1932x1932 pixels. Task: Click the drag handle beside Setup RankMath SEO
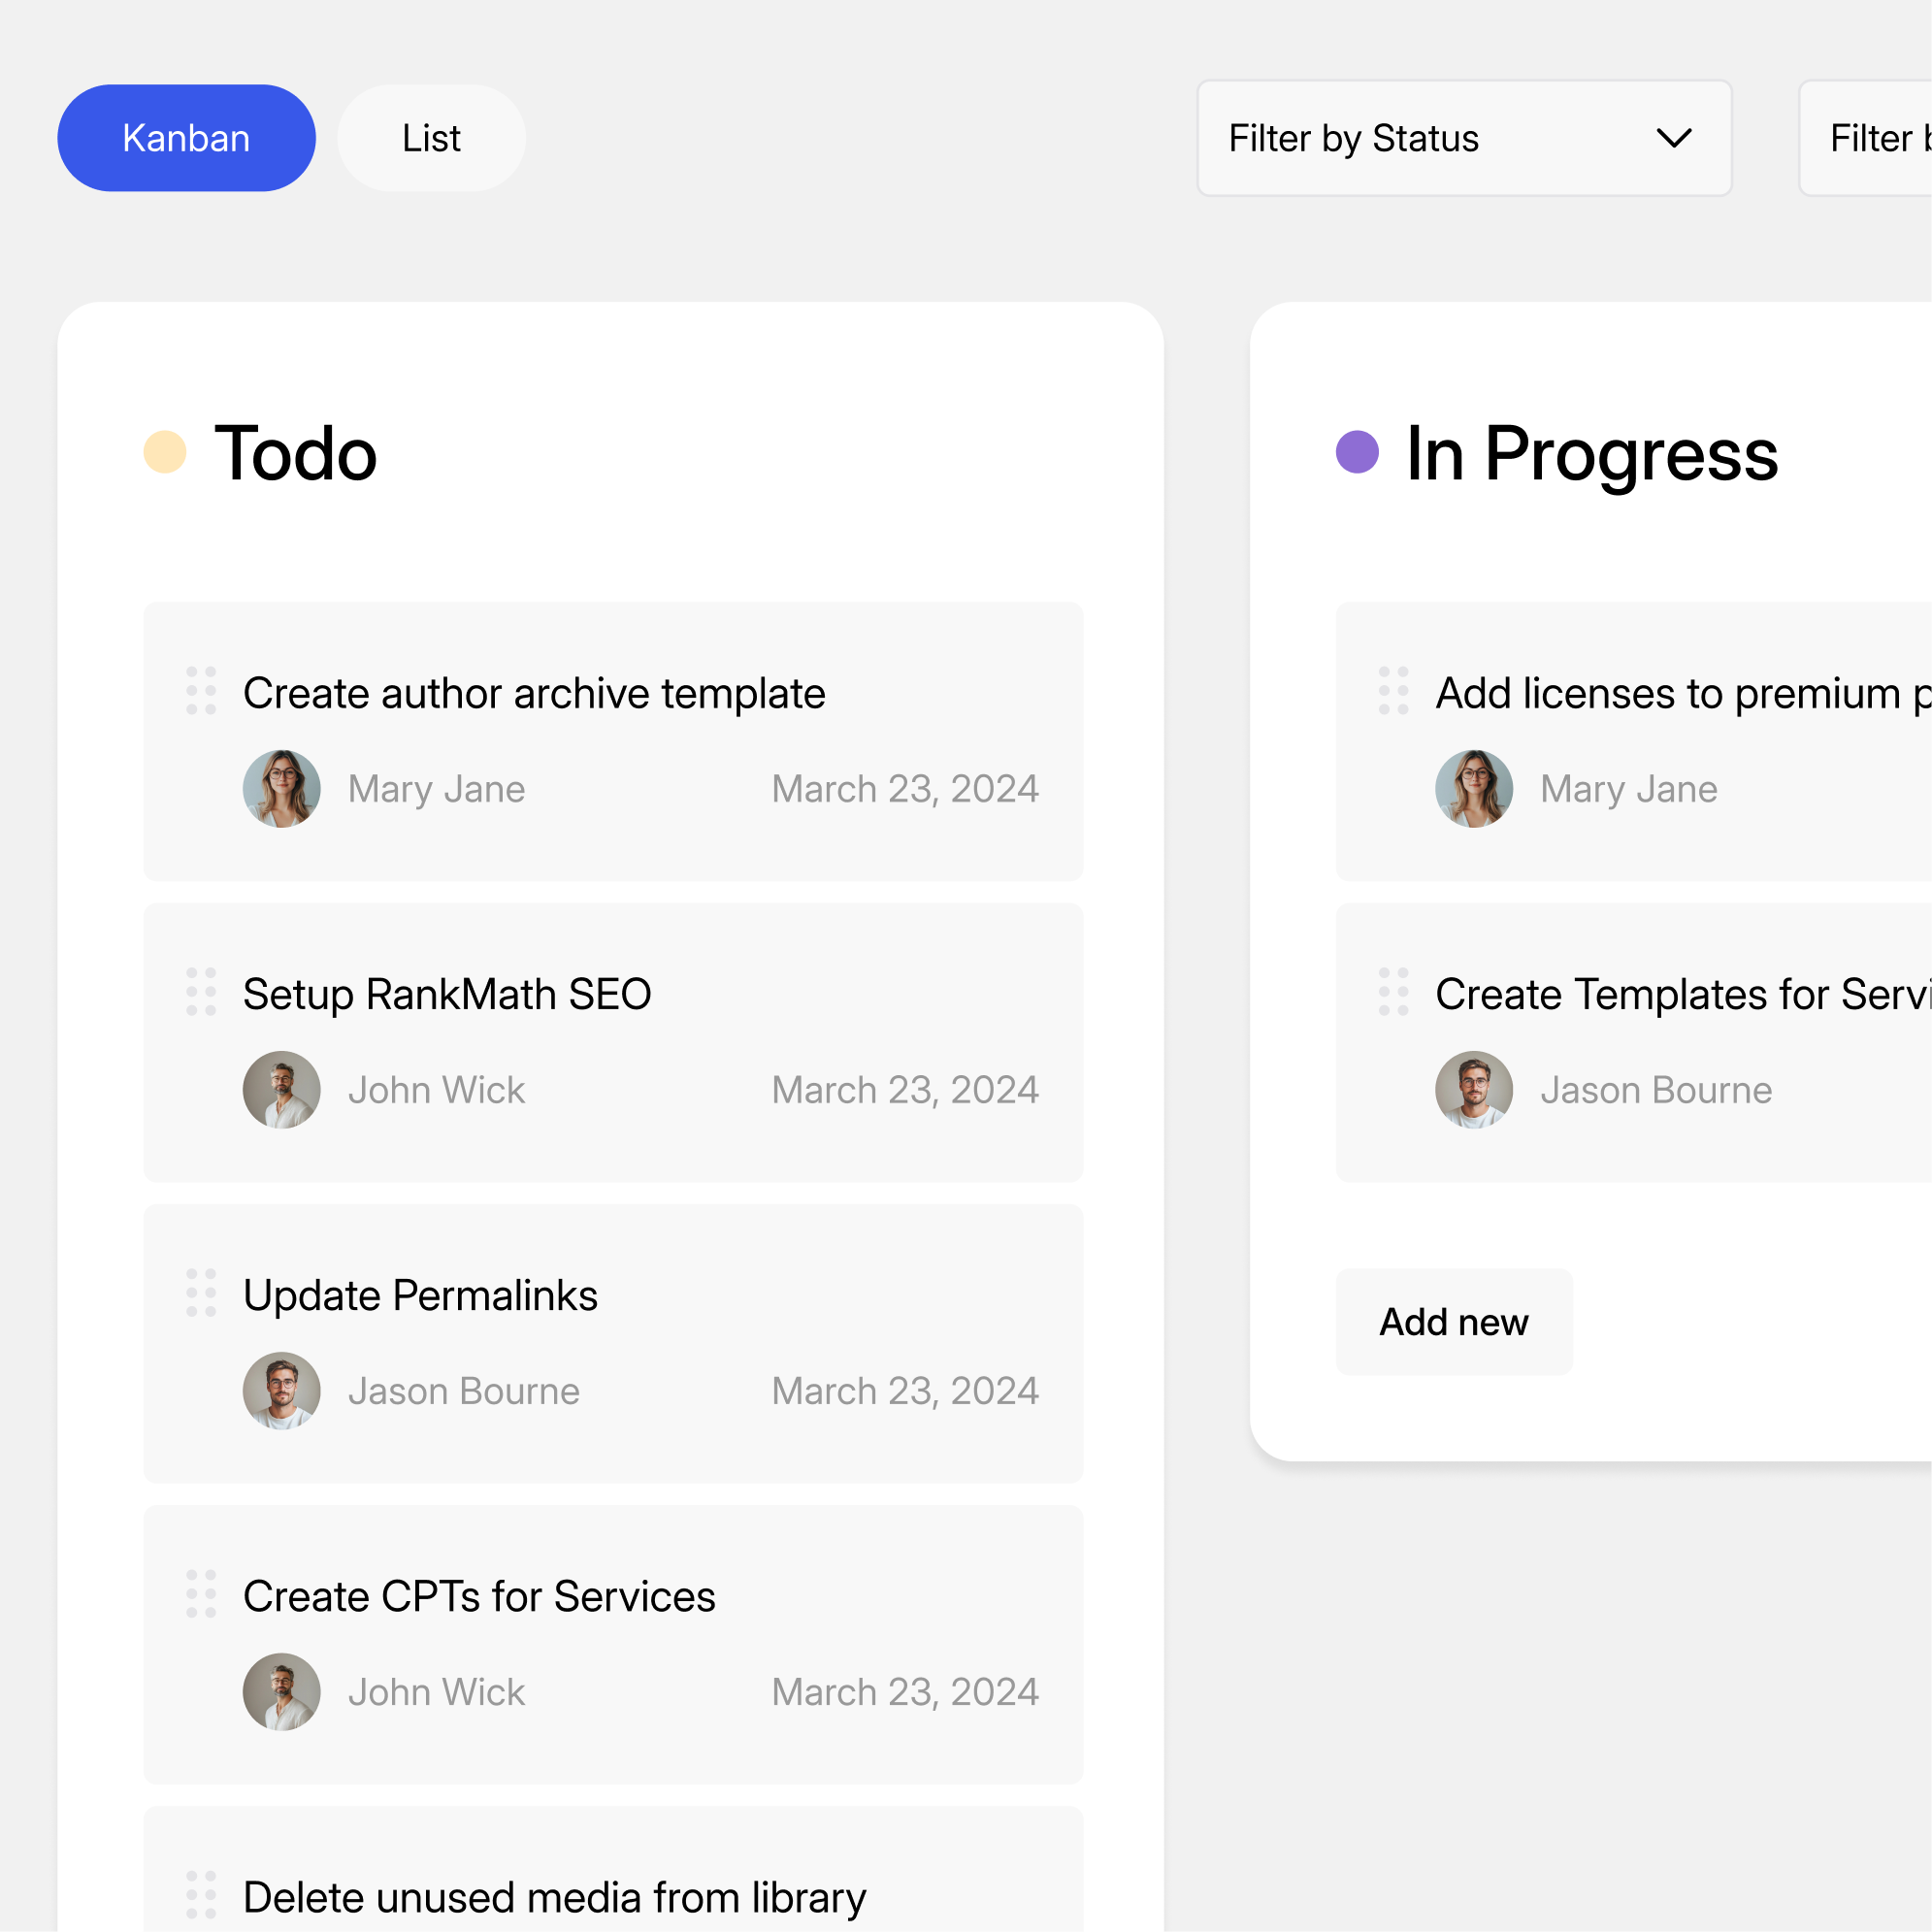click(x=201, y=992)
